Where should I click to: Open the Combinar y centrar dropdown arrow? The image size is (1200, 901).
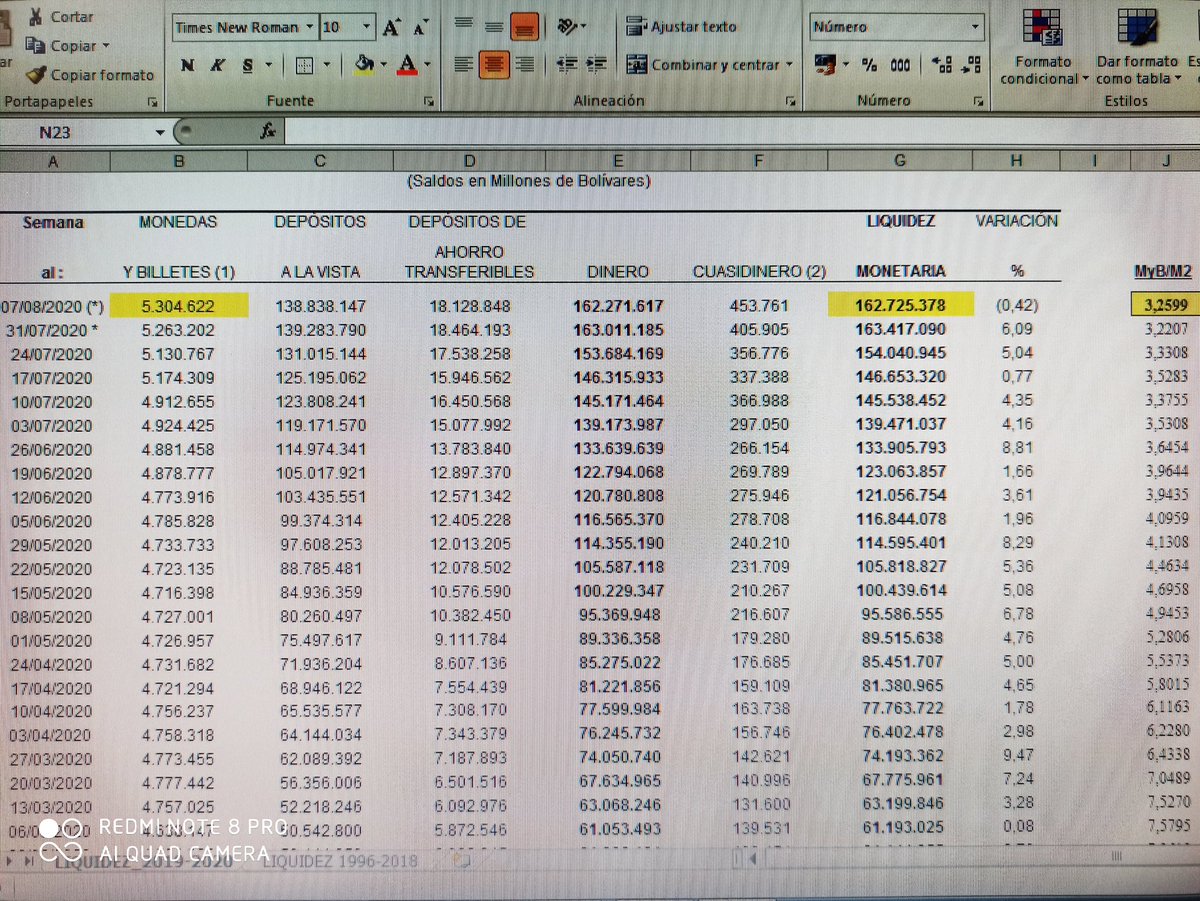click(789, 65)
